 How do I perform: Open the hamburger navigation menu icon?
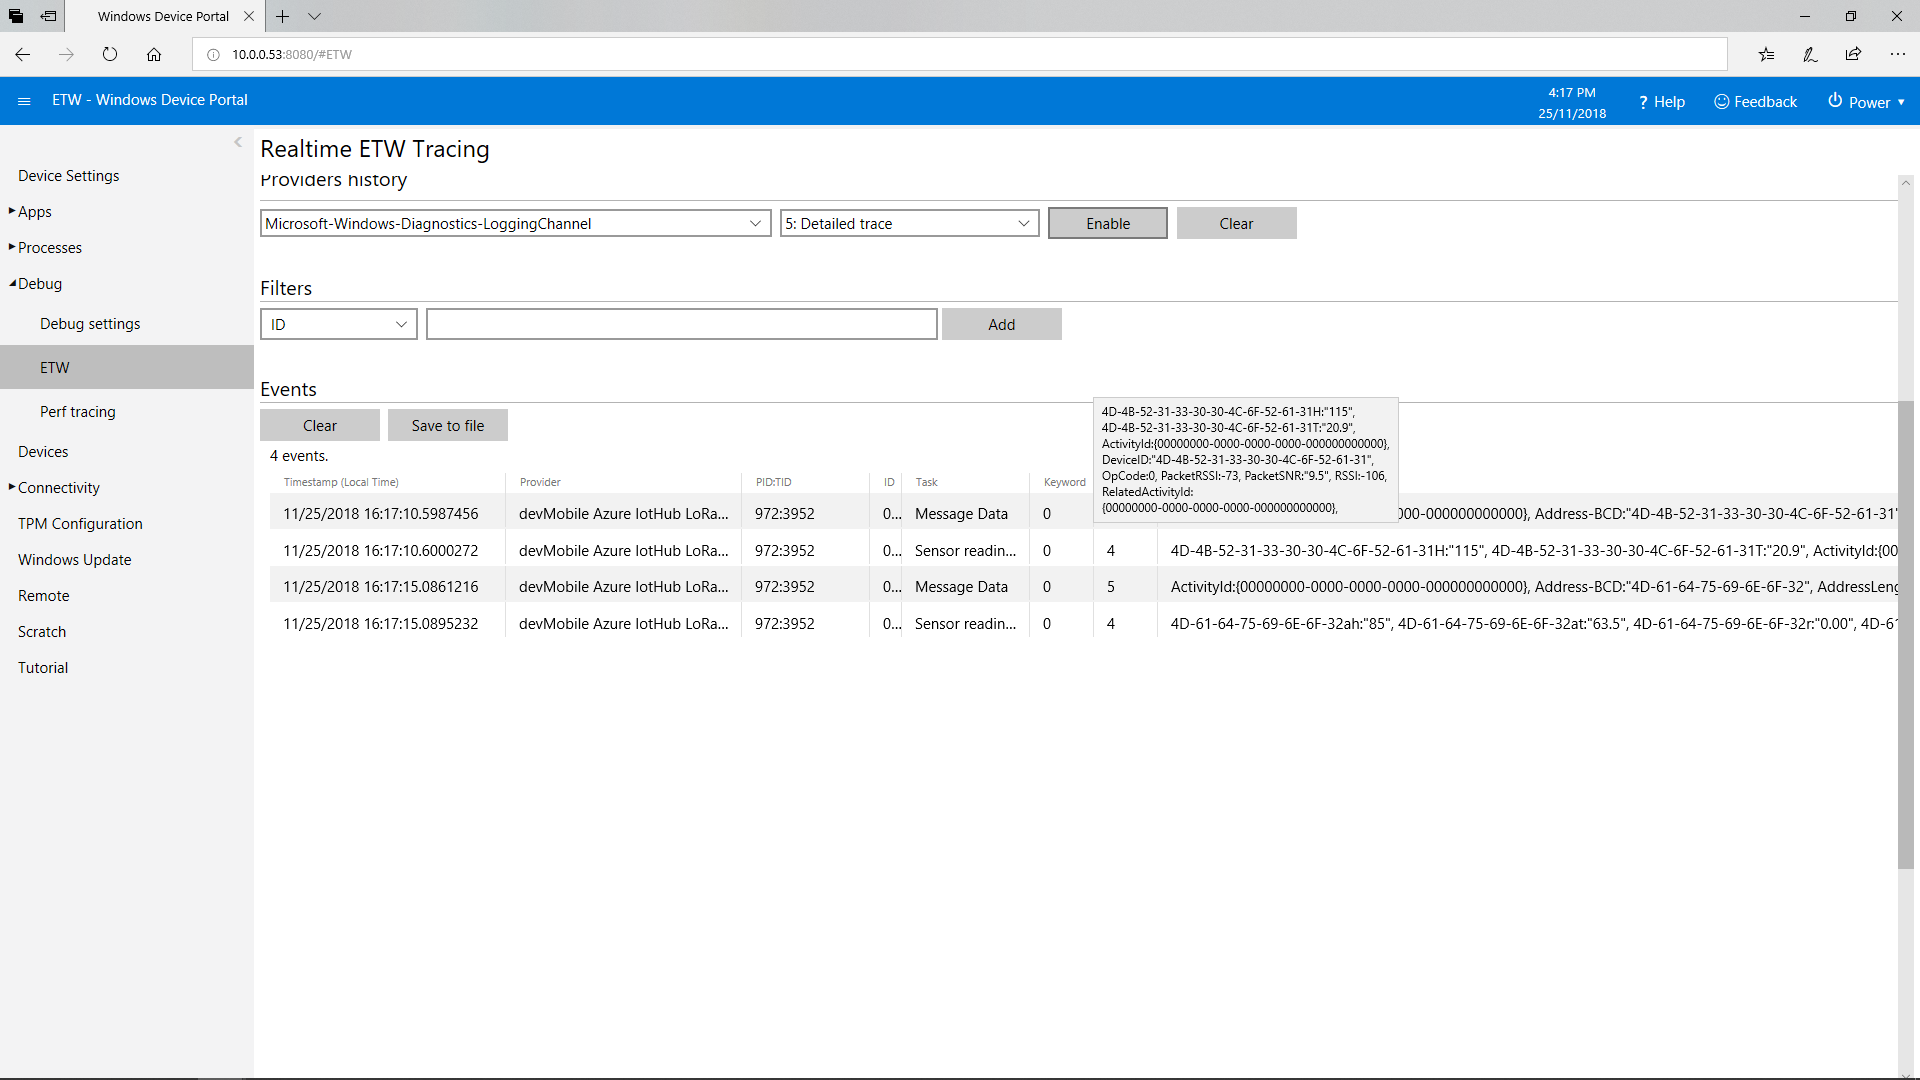[x=24, y=101]
